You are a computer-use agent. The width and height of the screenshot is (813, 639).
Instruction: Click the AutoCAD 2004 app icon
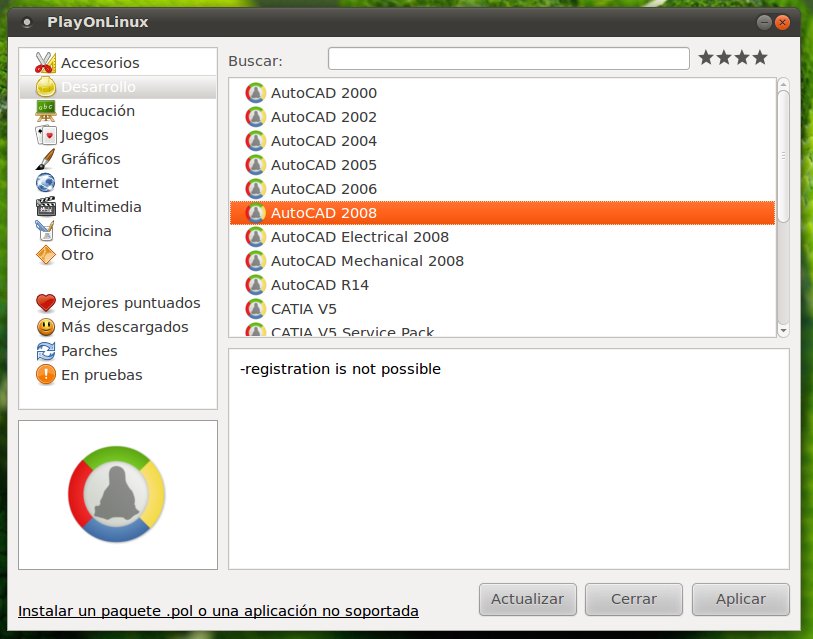tap(256, 141)
